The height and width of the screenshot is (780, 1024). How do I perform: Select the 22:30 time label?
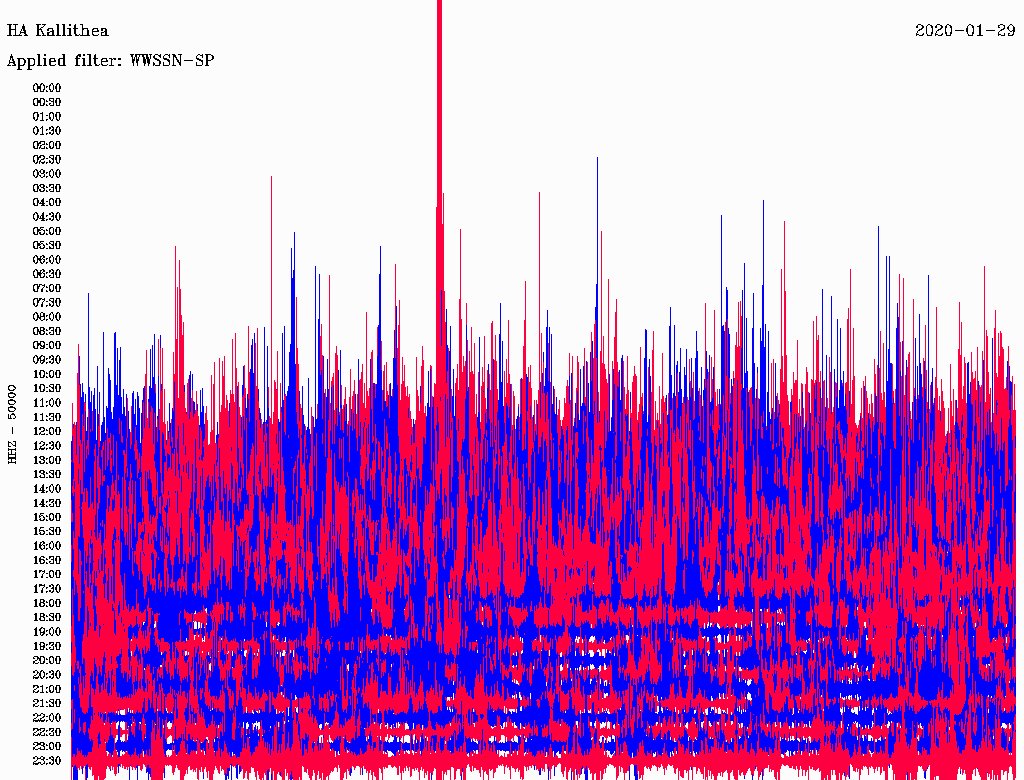(x=47, y=732)
